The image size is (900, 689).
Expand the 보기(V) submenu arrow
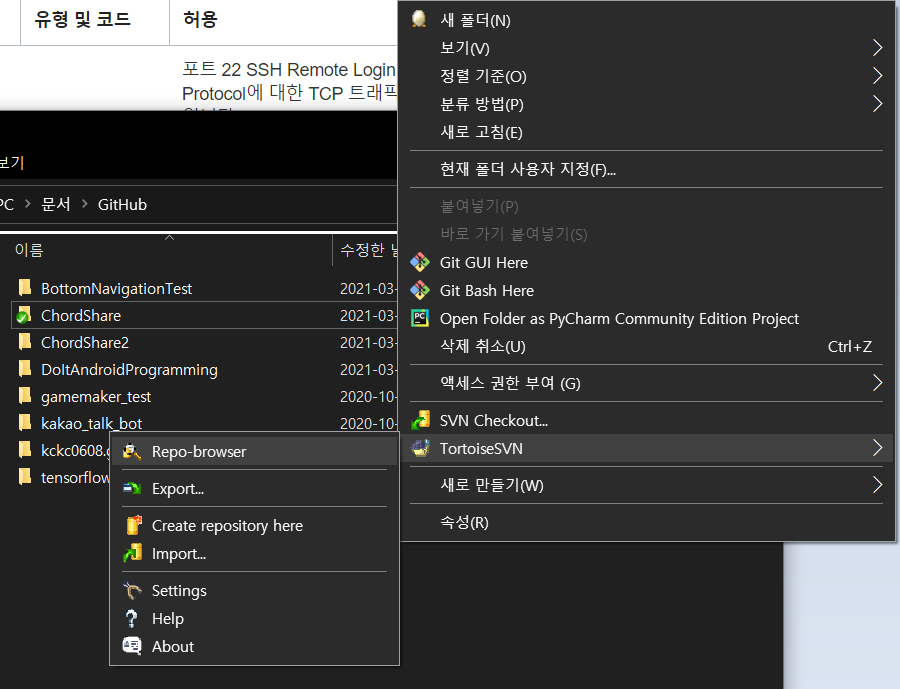coord(877,48)
